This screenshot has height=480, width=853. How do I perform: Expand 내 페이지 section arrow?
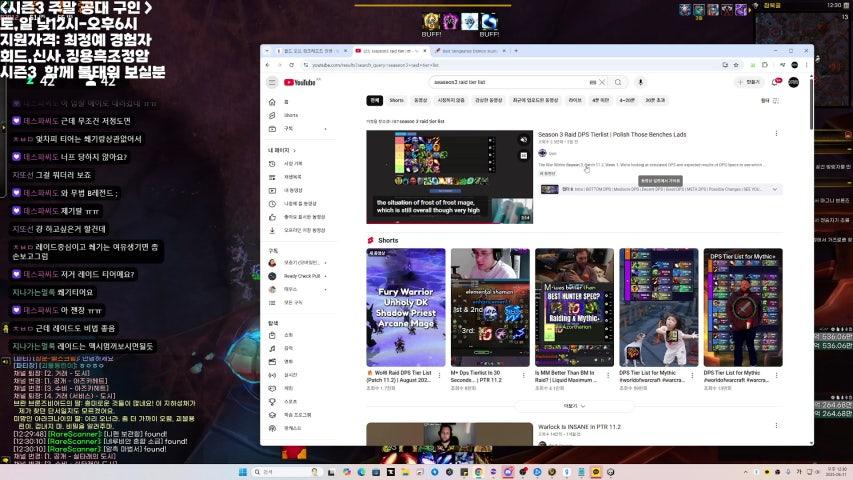click(295, 150)
